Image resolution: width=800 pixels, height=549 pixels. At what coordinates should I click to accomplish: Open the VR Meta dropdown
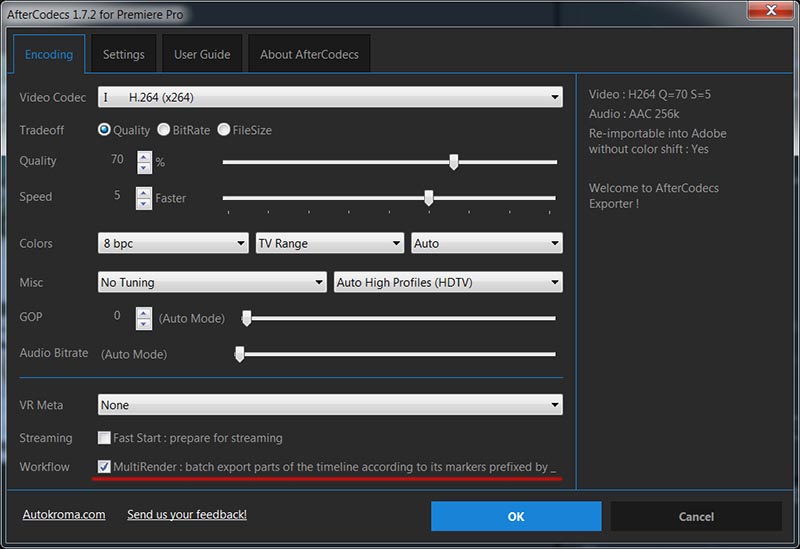[330, 405]
